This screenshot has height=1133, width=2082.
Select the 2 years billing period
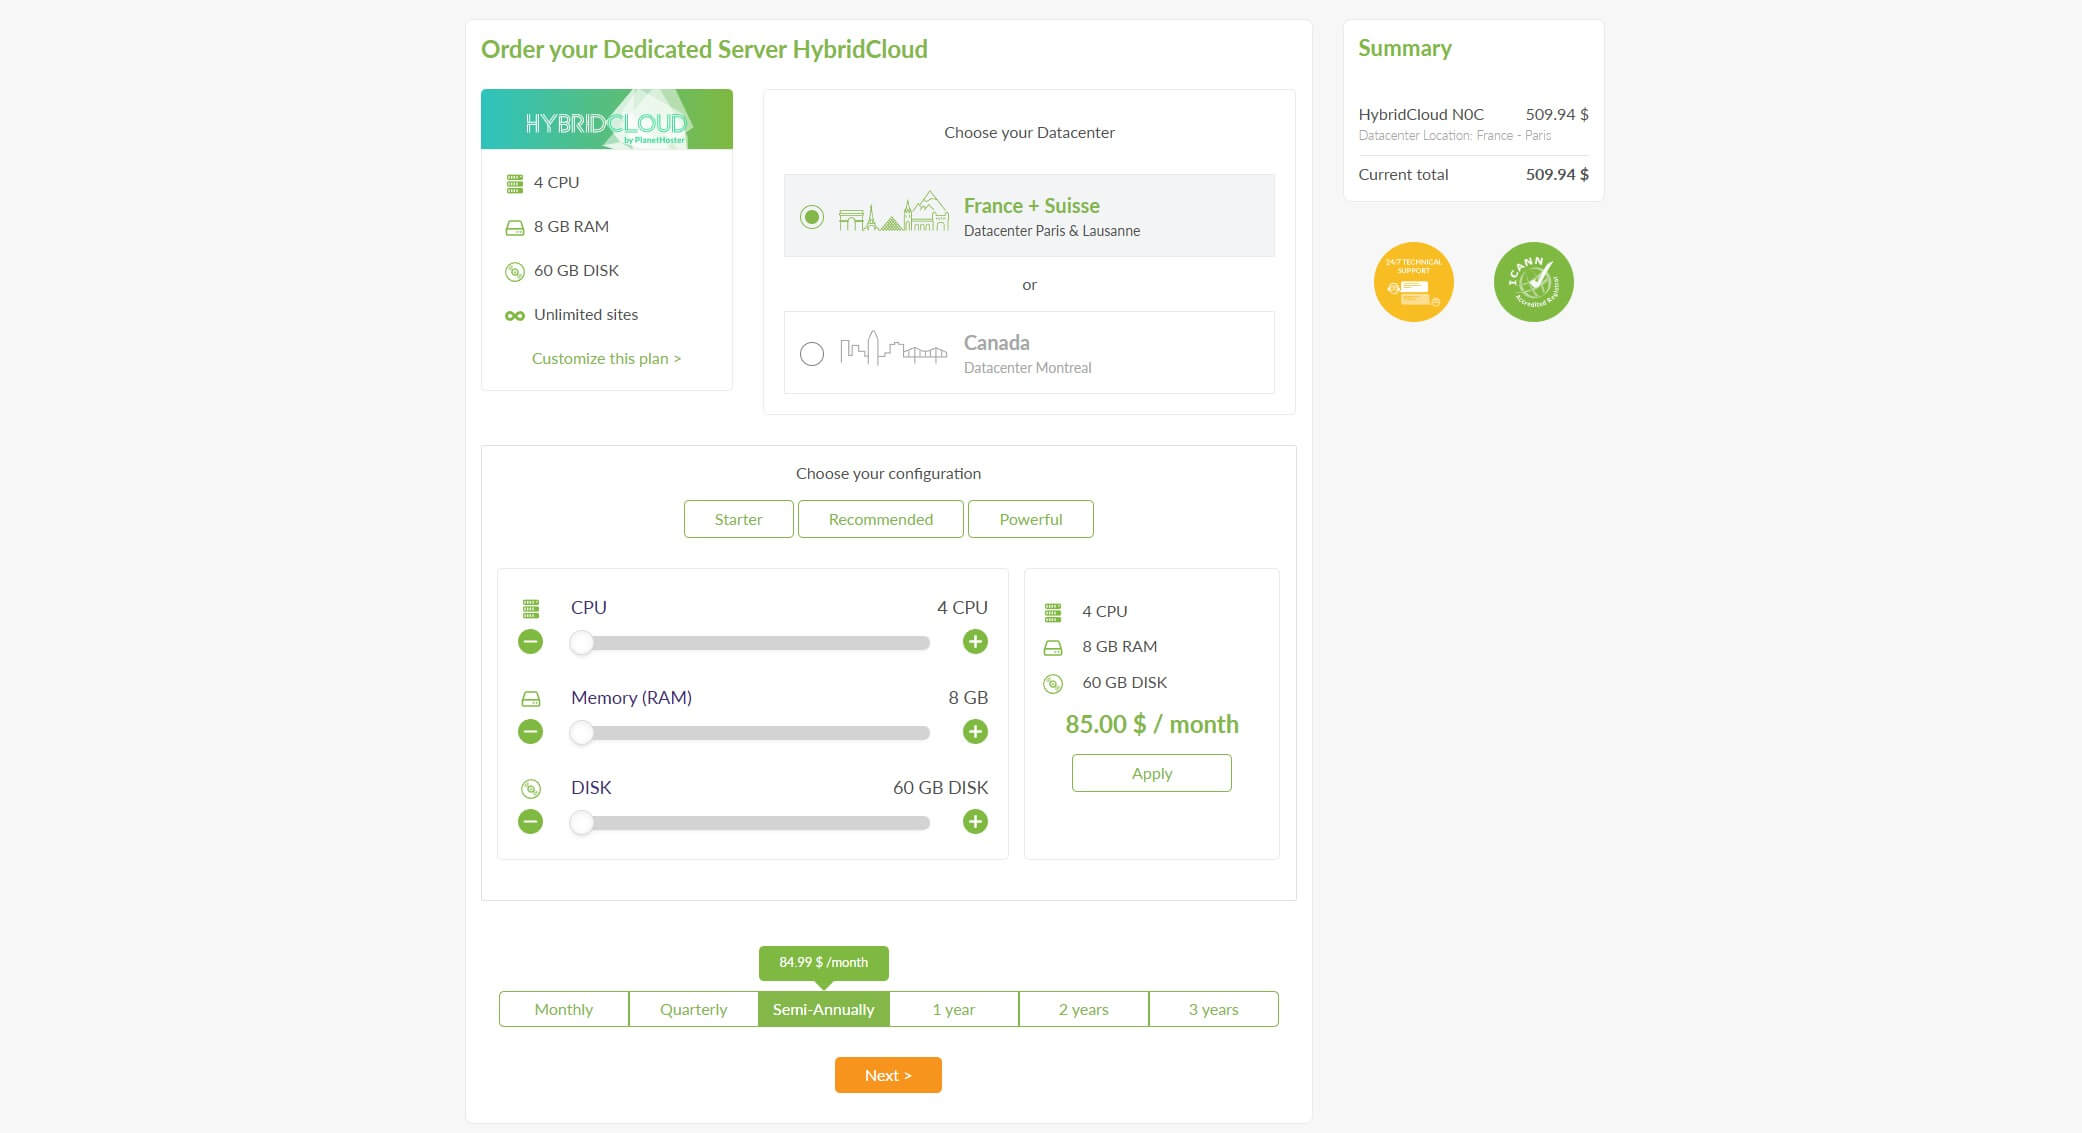click(1084, 1009)
